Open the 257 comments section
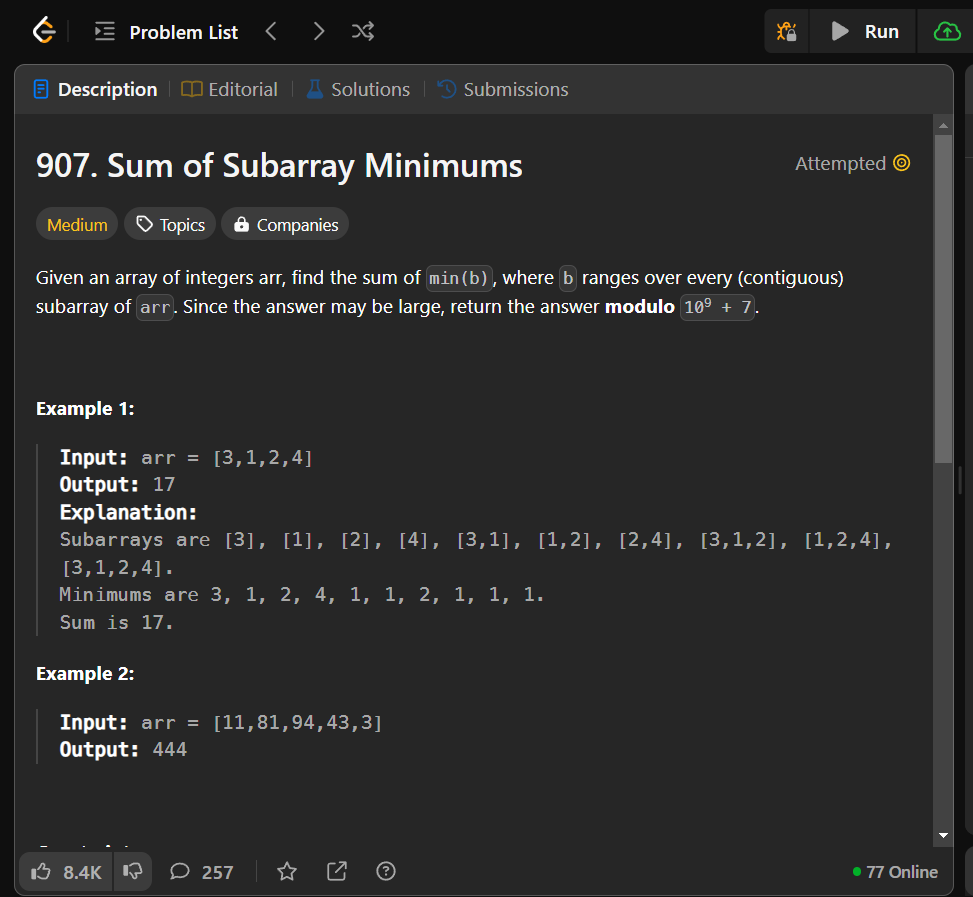Screen dimensions: 973x897 tap(202, 872)
